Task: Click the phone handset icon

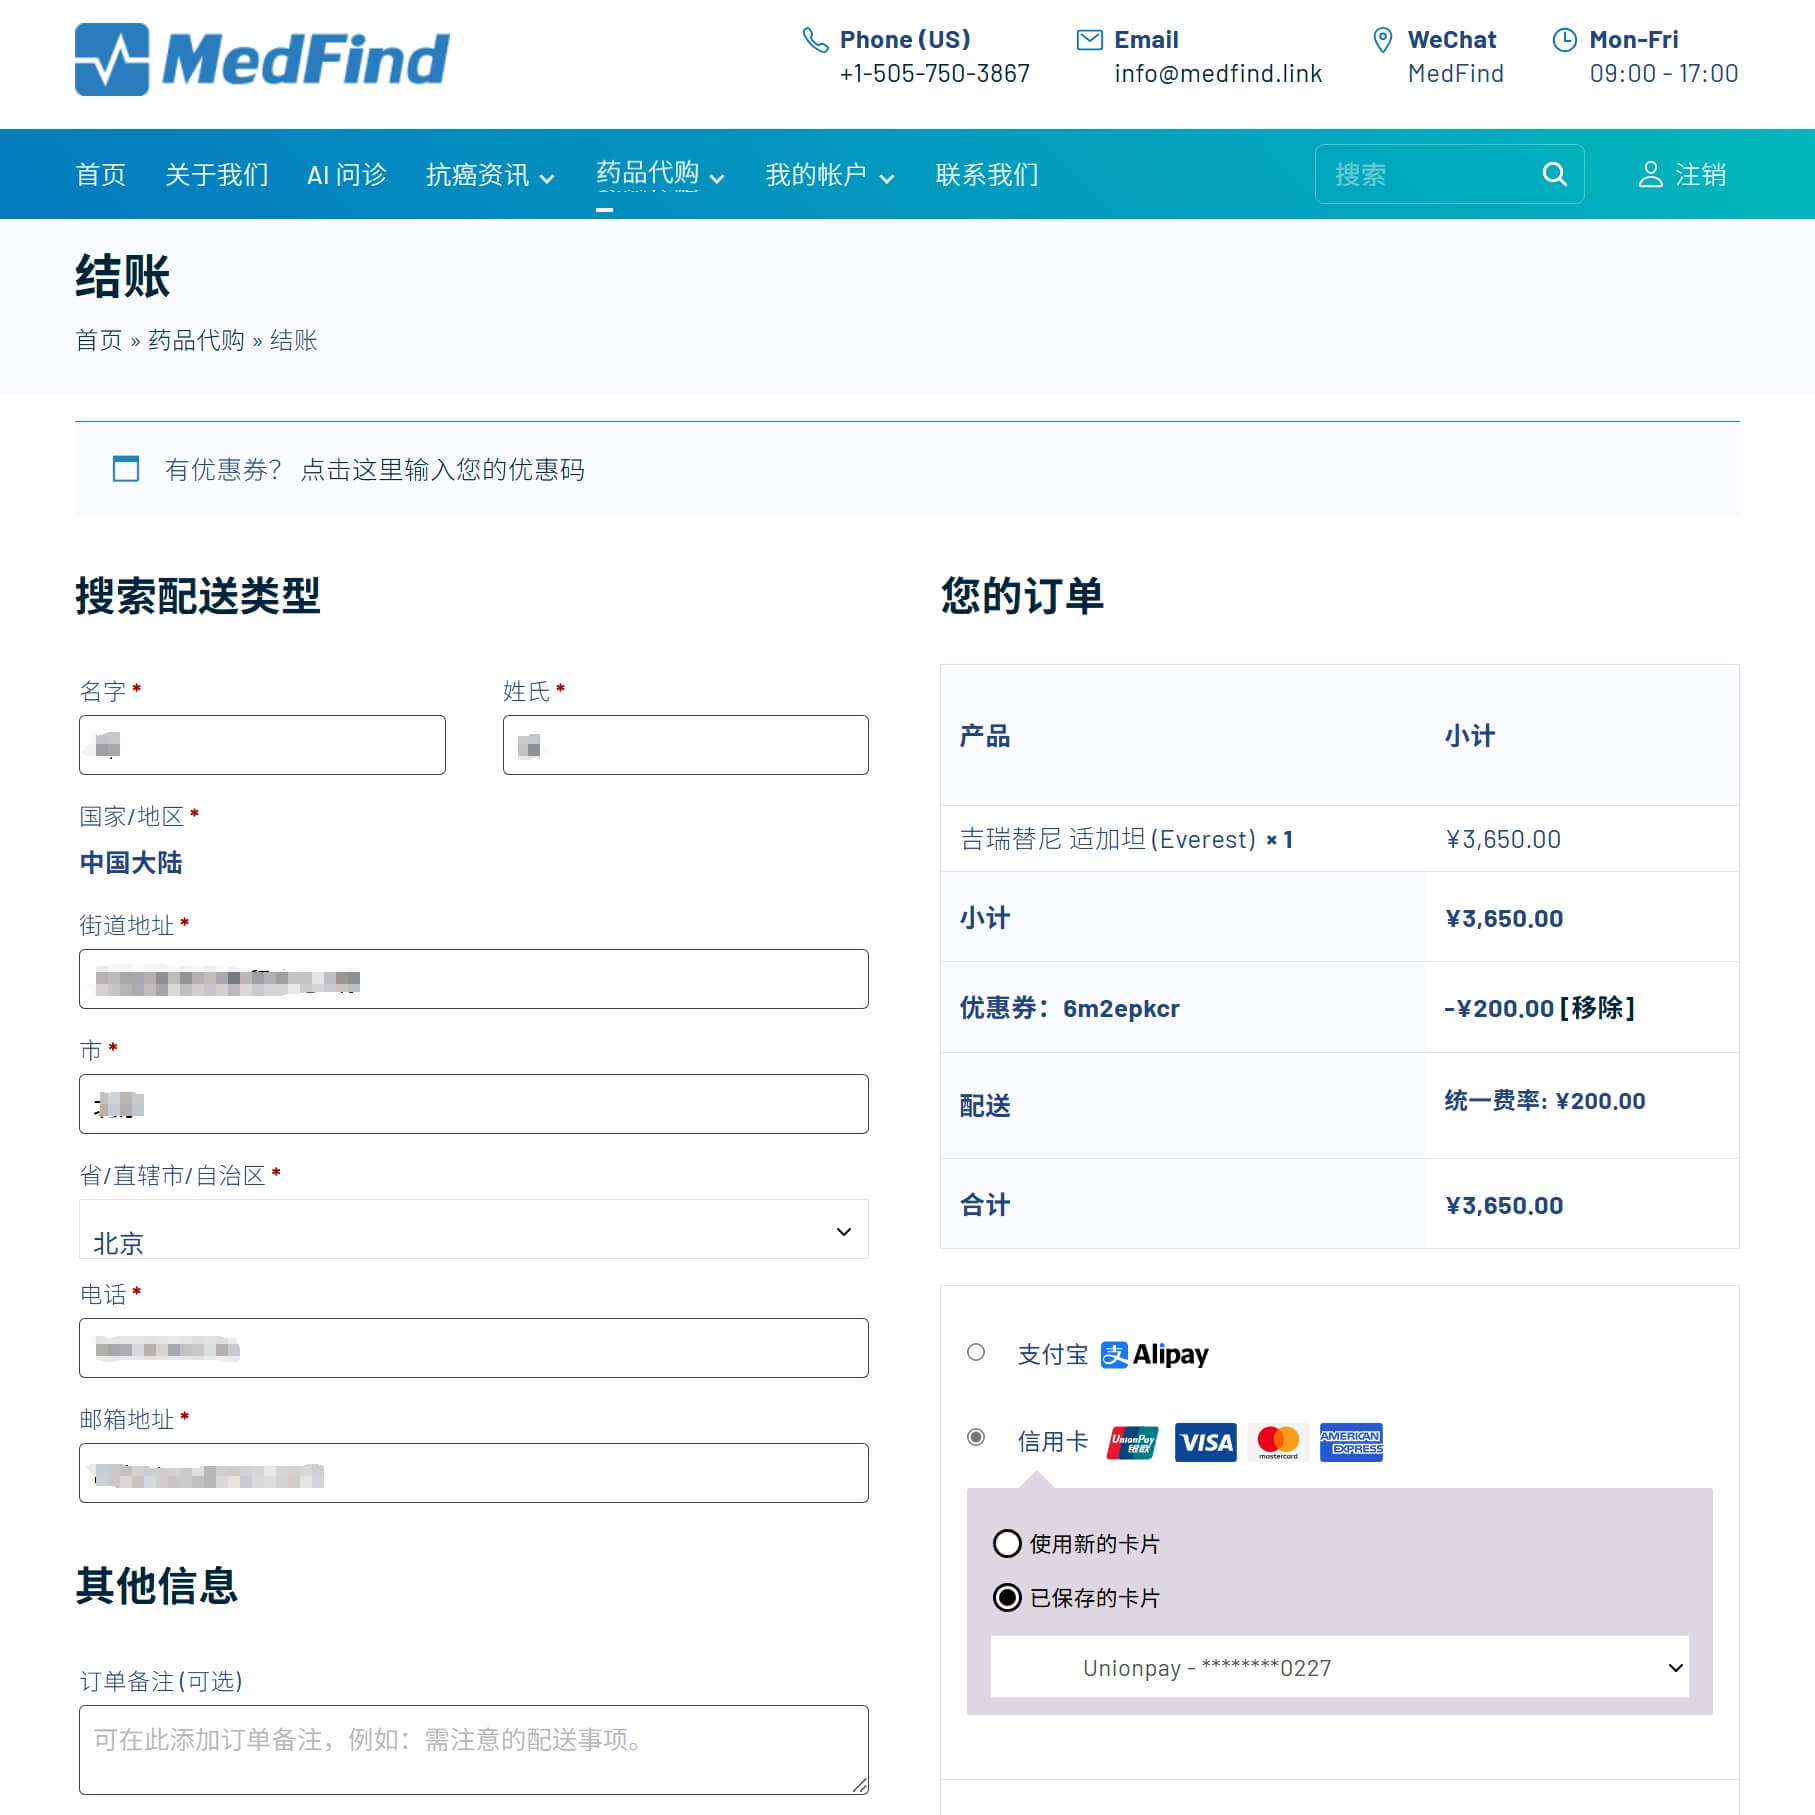Action: 815,40
